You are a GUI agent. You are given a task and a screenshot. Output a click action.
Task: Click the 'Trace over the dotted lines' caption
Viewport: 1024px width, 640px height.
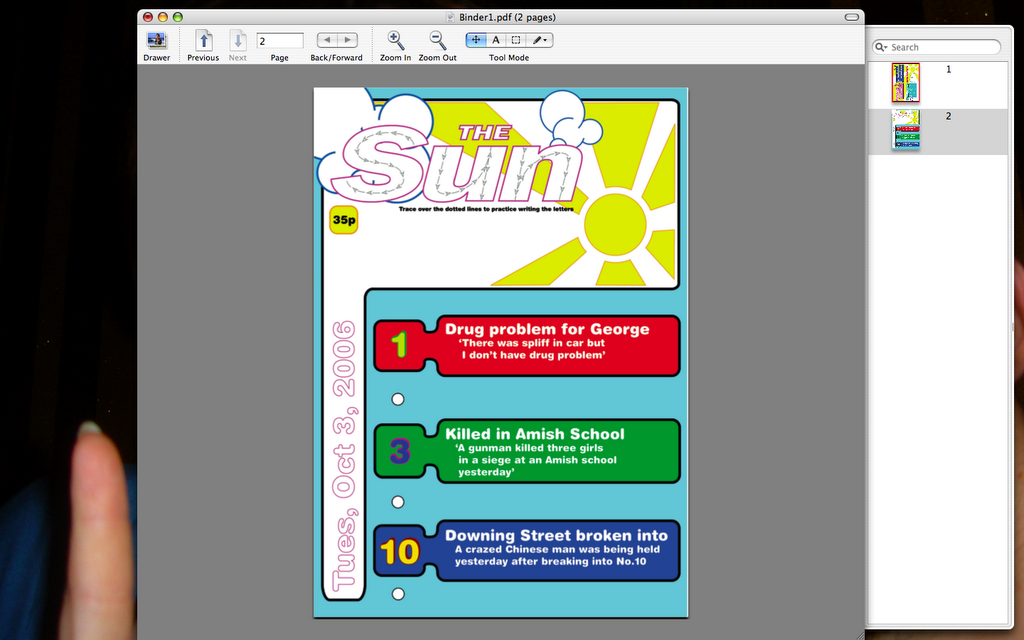pos(486,209)
